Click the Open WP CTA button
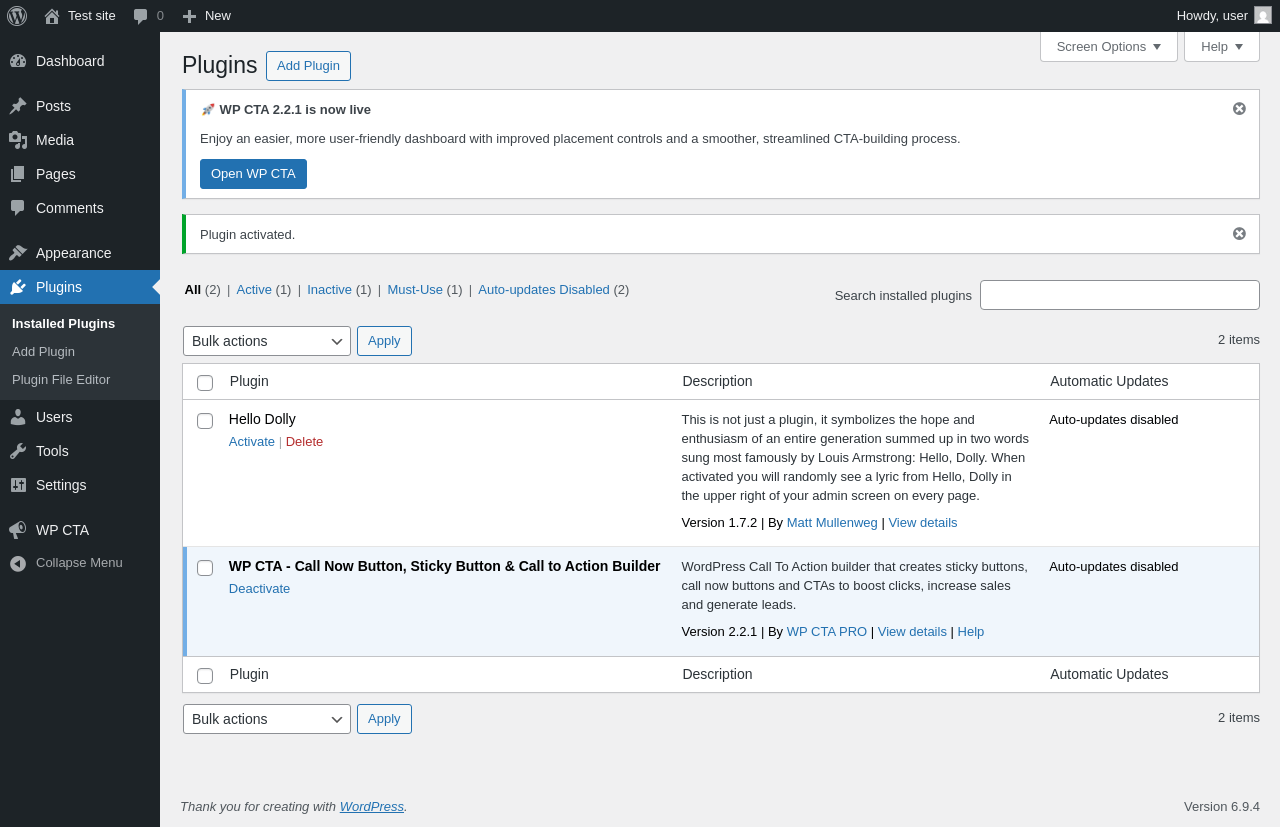 [253, 174]
